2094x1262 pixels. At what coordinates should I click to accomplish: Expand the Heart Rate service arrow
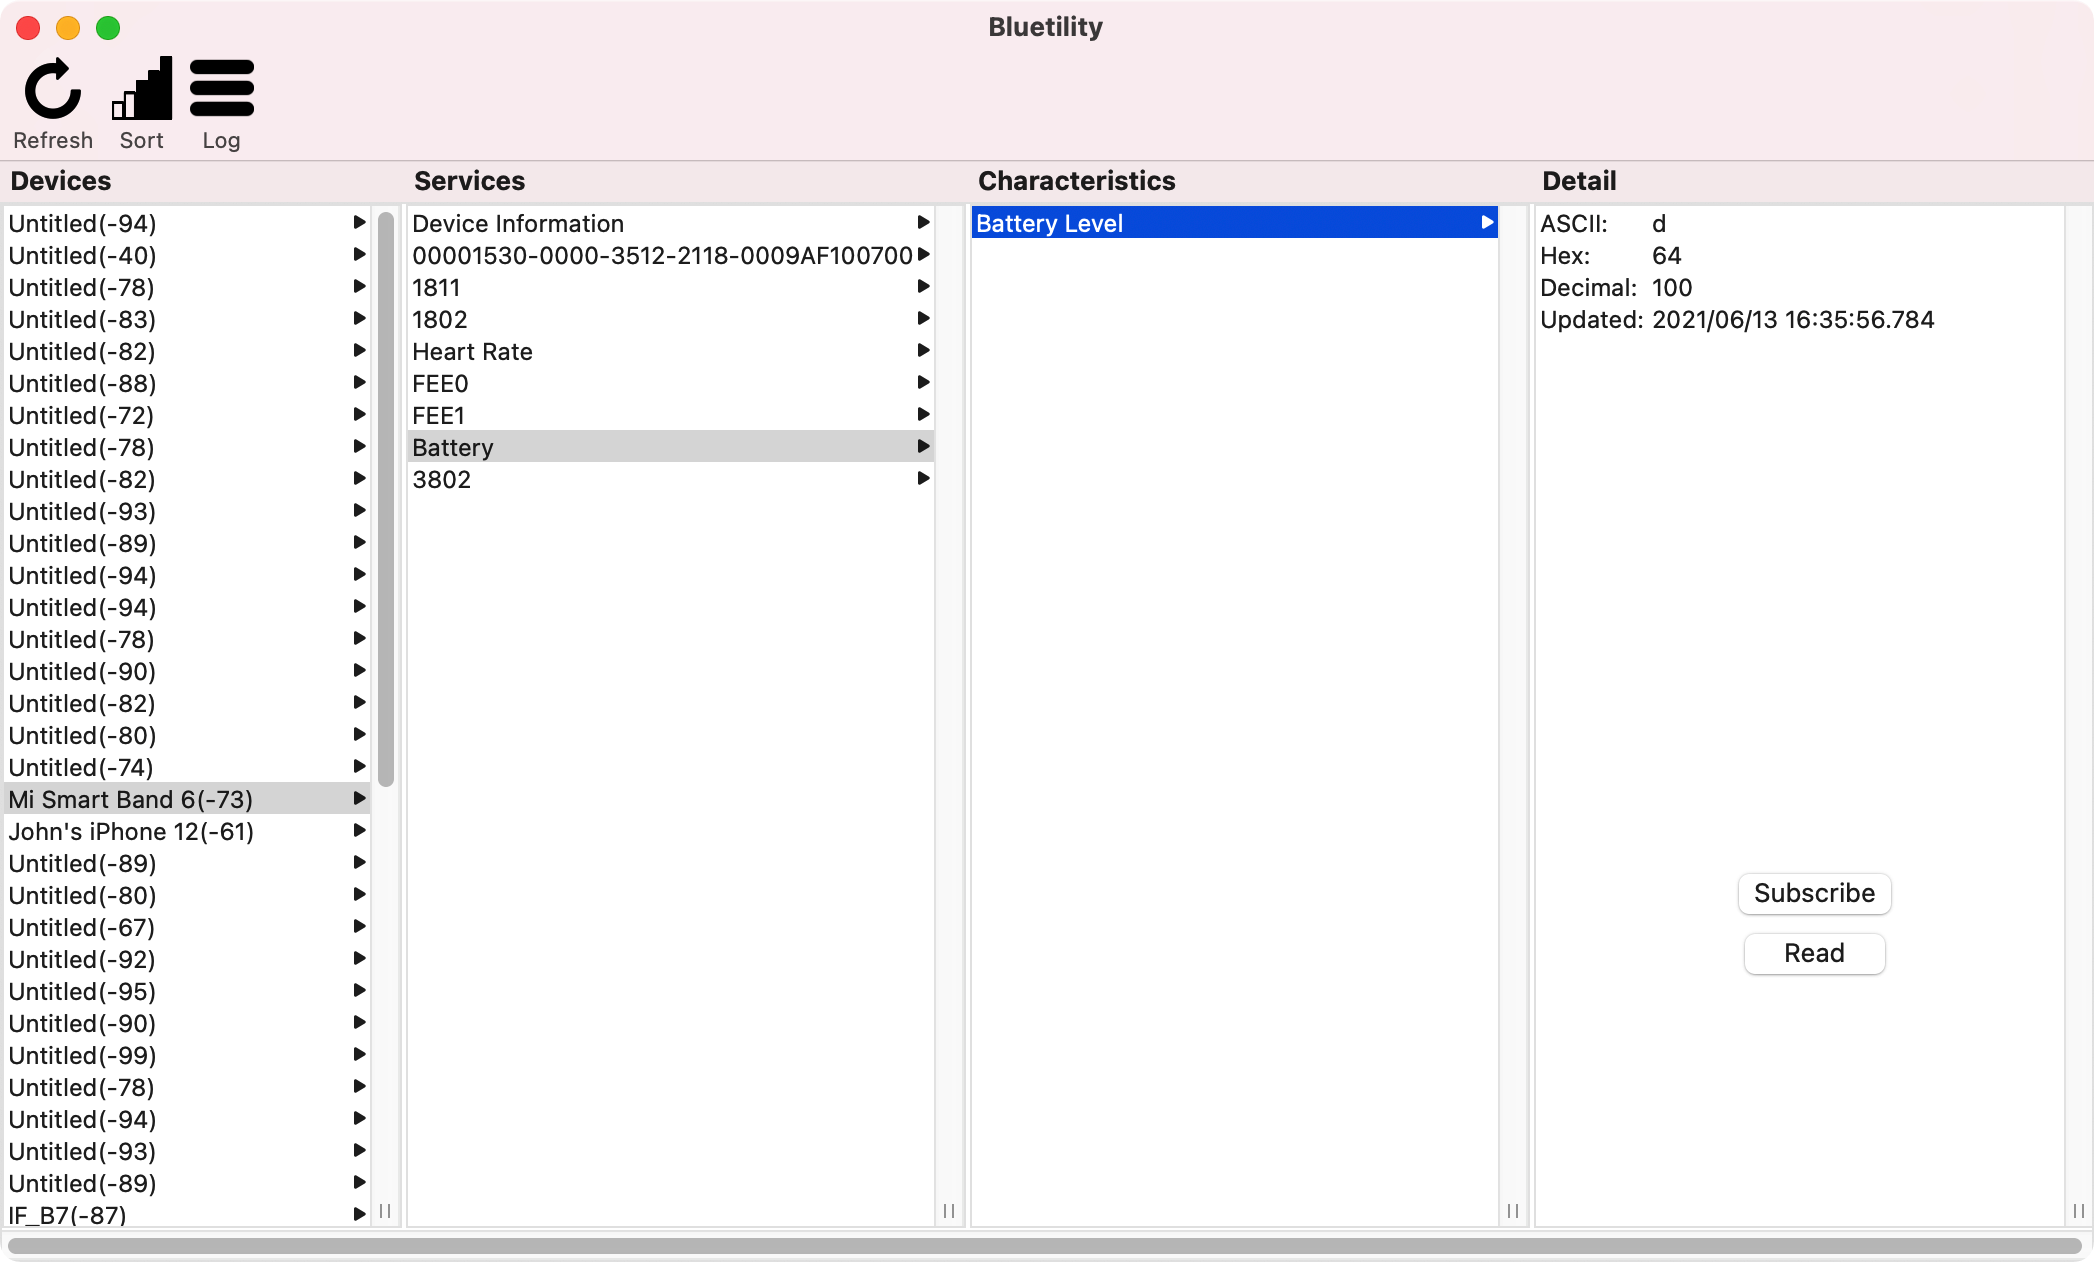(923, 351)
